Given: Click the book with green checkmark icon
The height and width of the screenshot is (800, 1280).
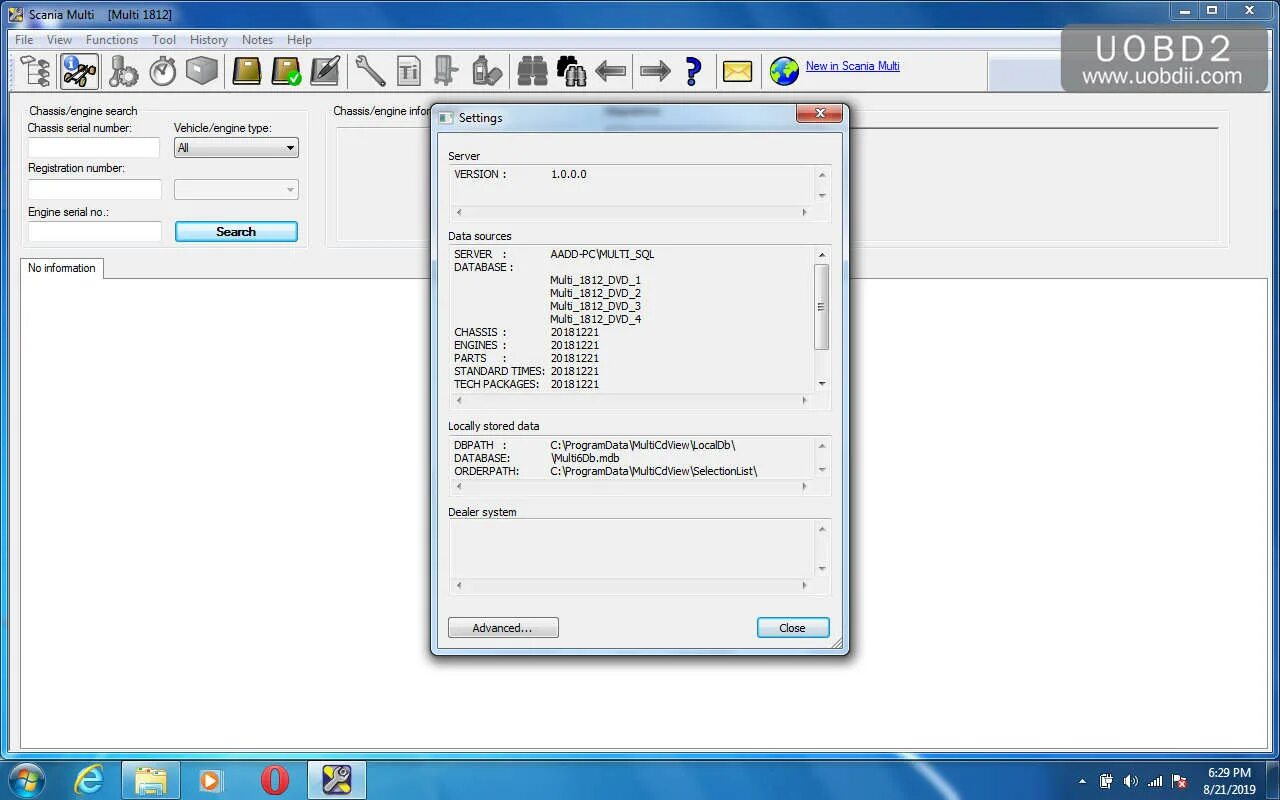Looking at the screenshot, I should [x=287, y=71].
